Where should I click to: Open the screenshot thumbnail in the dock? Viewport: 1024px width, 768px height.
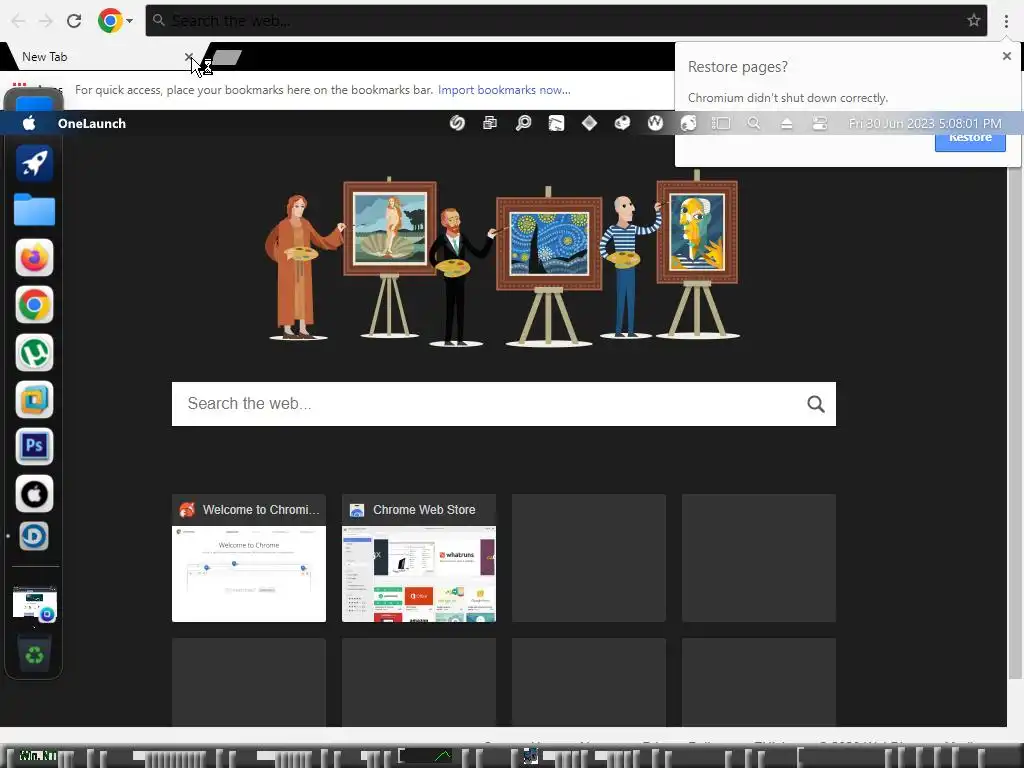(x=35, y=604)
